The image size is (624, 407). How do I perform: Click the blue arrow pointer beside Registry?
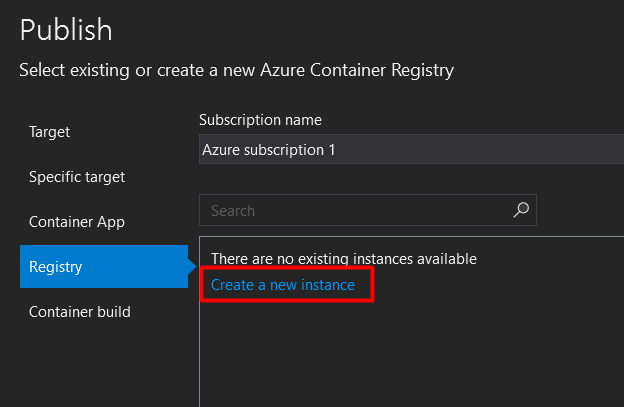tap(191, 266)
